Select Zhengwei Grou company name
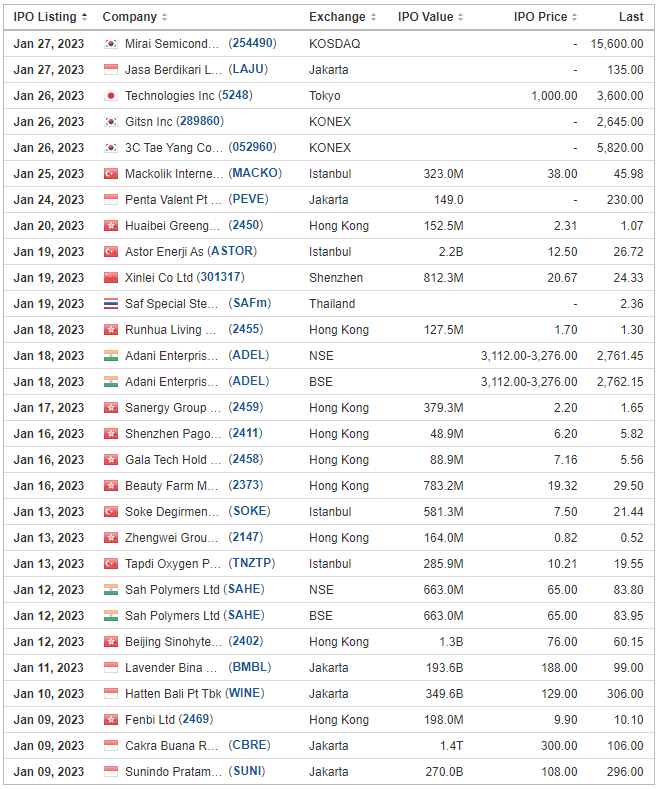The image size is (659, 789). [x=172, y=538]
